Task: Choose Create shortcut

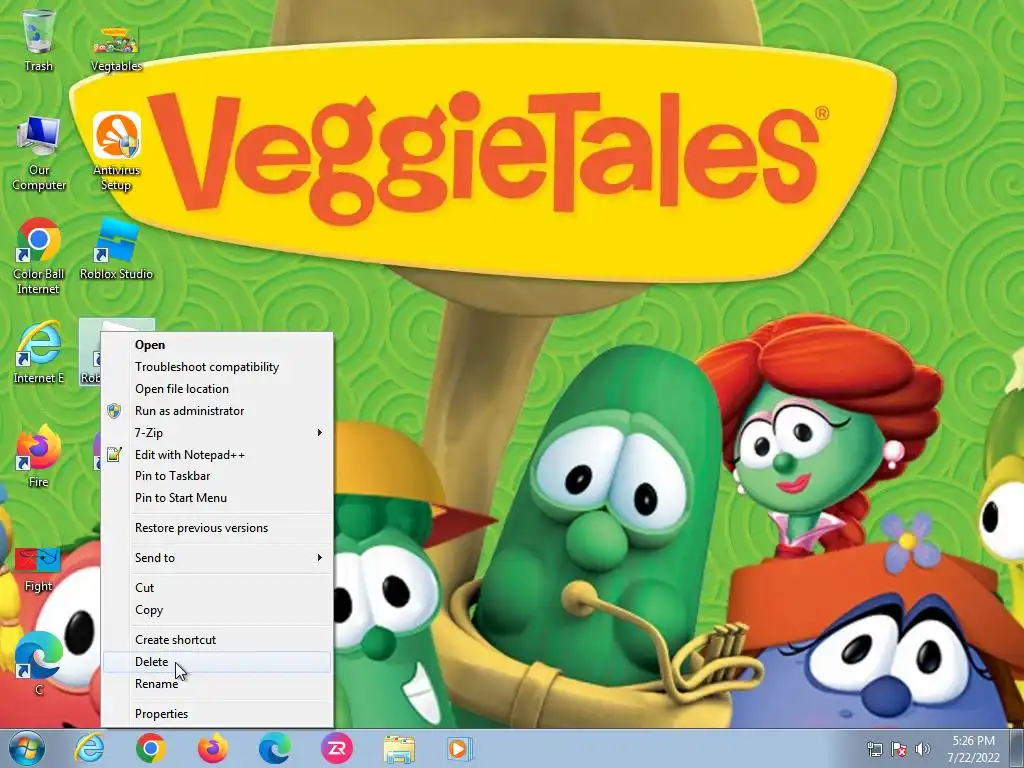Action: (216, 640)
